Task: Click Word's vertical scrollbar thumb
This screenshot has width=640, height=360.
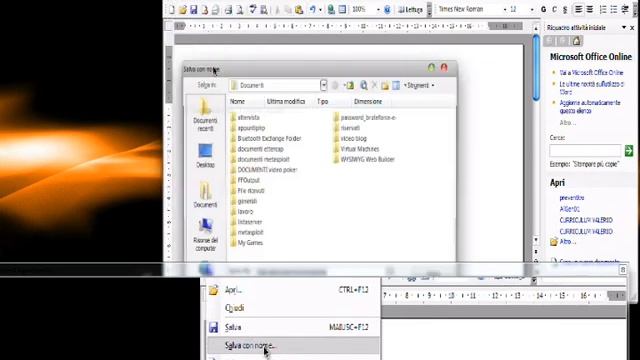Action: [x=536, y=68]
